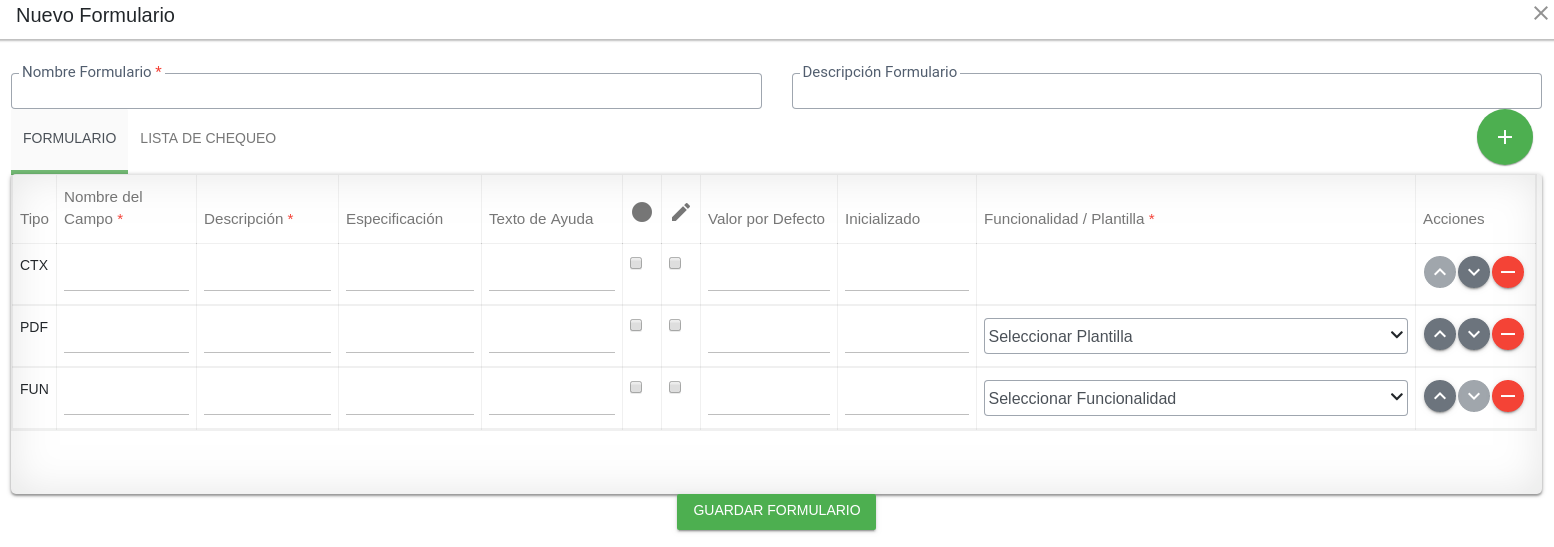Remove the FUN row
This screenshot has width=1554, height=547.
point(1507,396)
